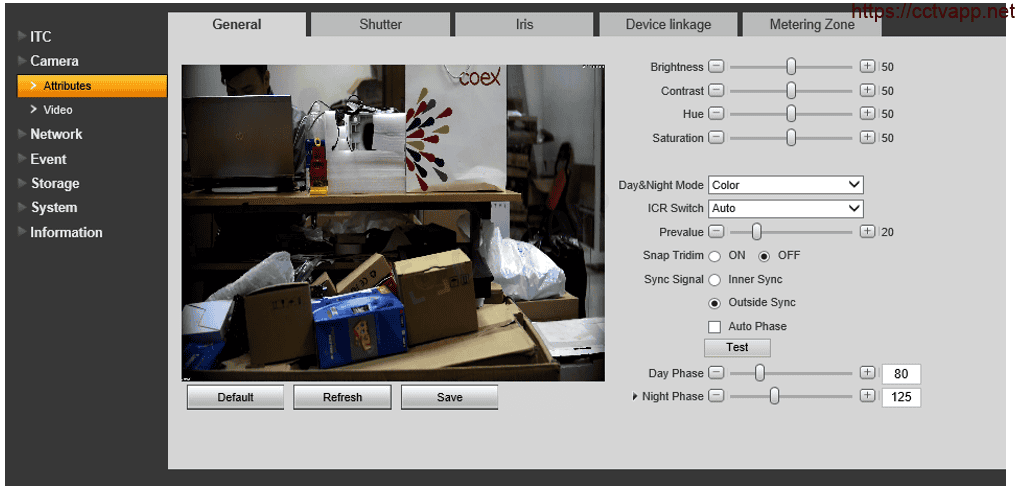Image resolution: width=1018 pixels, height=492 pixels.
Task: Open the ICR Switch dropdown
Action: pyautogui.click(x=785, y=209)
